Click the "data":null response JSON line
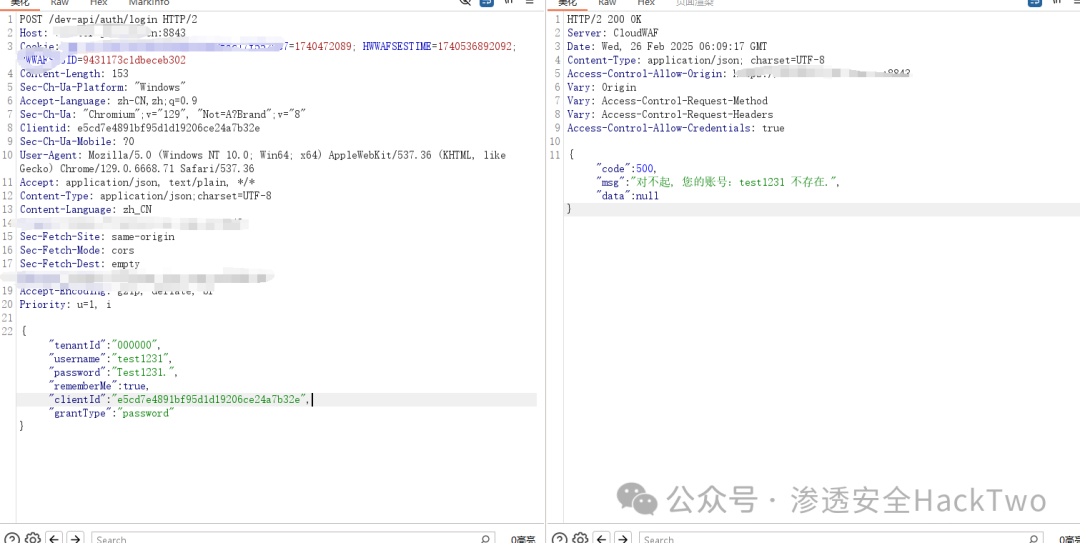The height and width of the screenshot is (543, 1080). [627, 196]
